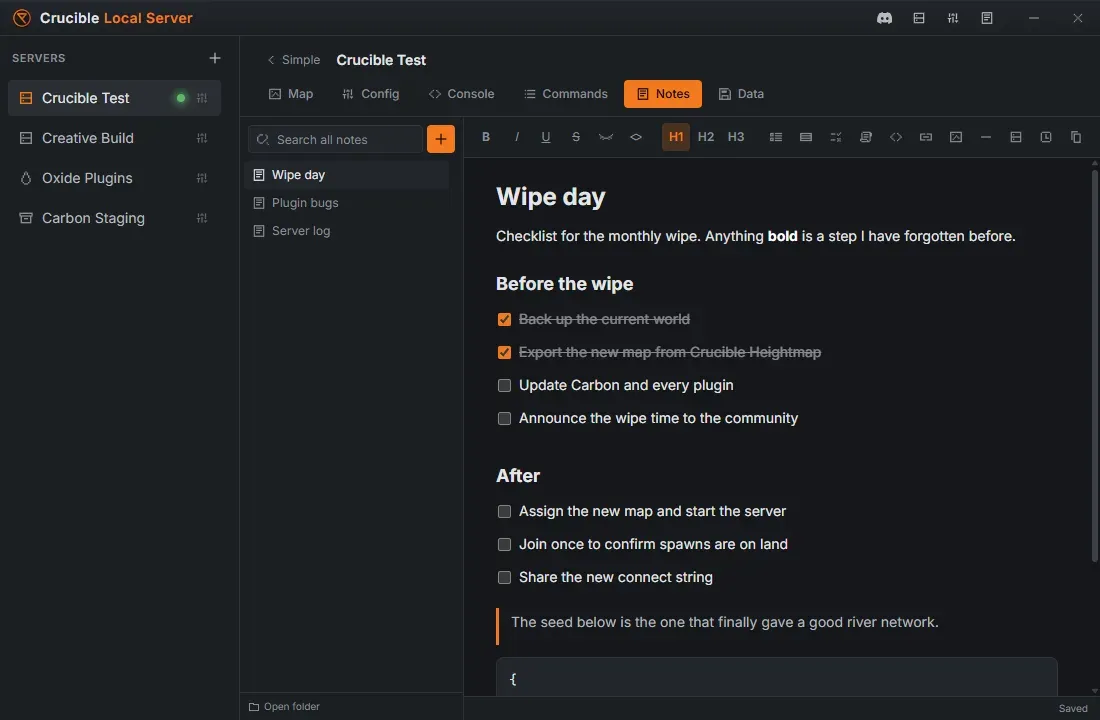The height and width of the screenshot is (720, 1100).
Task: Click the 'Before the wipe' heading
Action: coord(565,284)
